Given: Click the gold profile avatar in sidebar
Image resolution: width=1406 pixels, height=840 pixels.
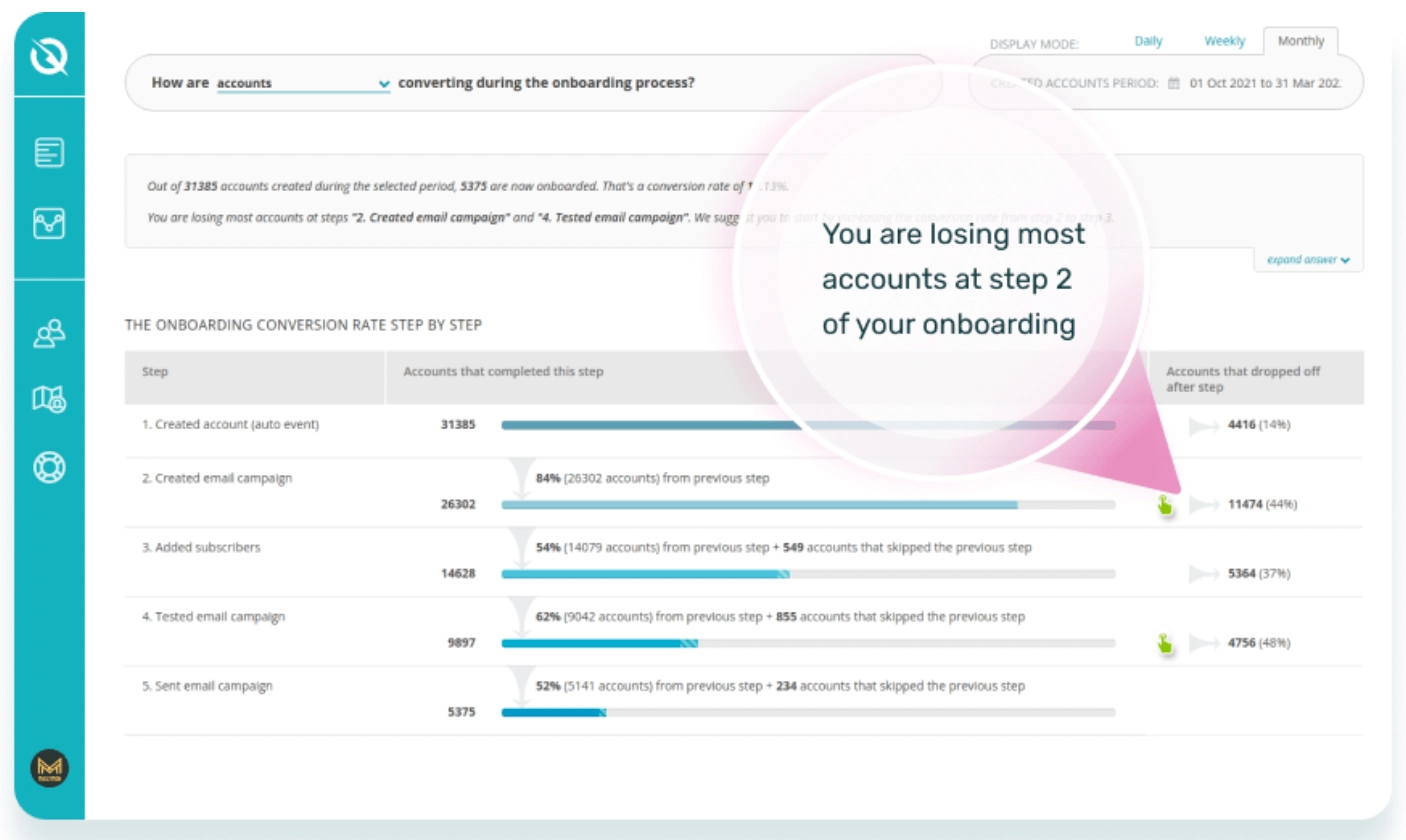Looking at the screenshot, I should click(49, 768).
